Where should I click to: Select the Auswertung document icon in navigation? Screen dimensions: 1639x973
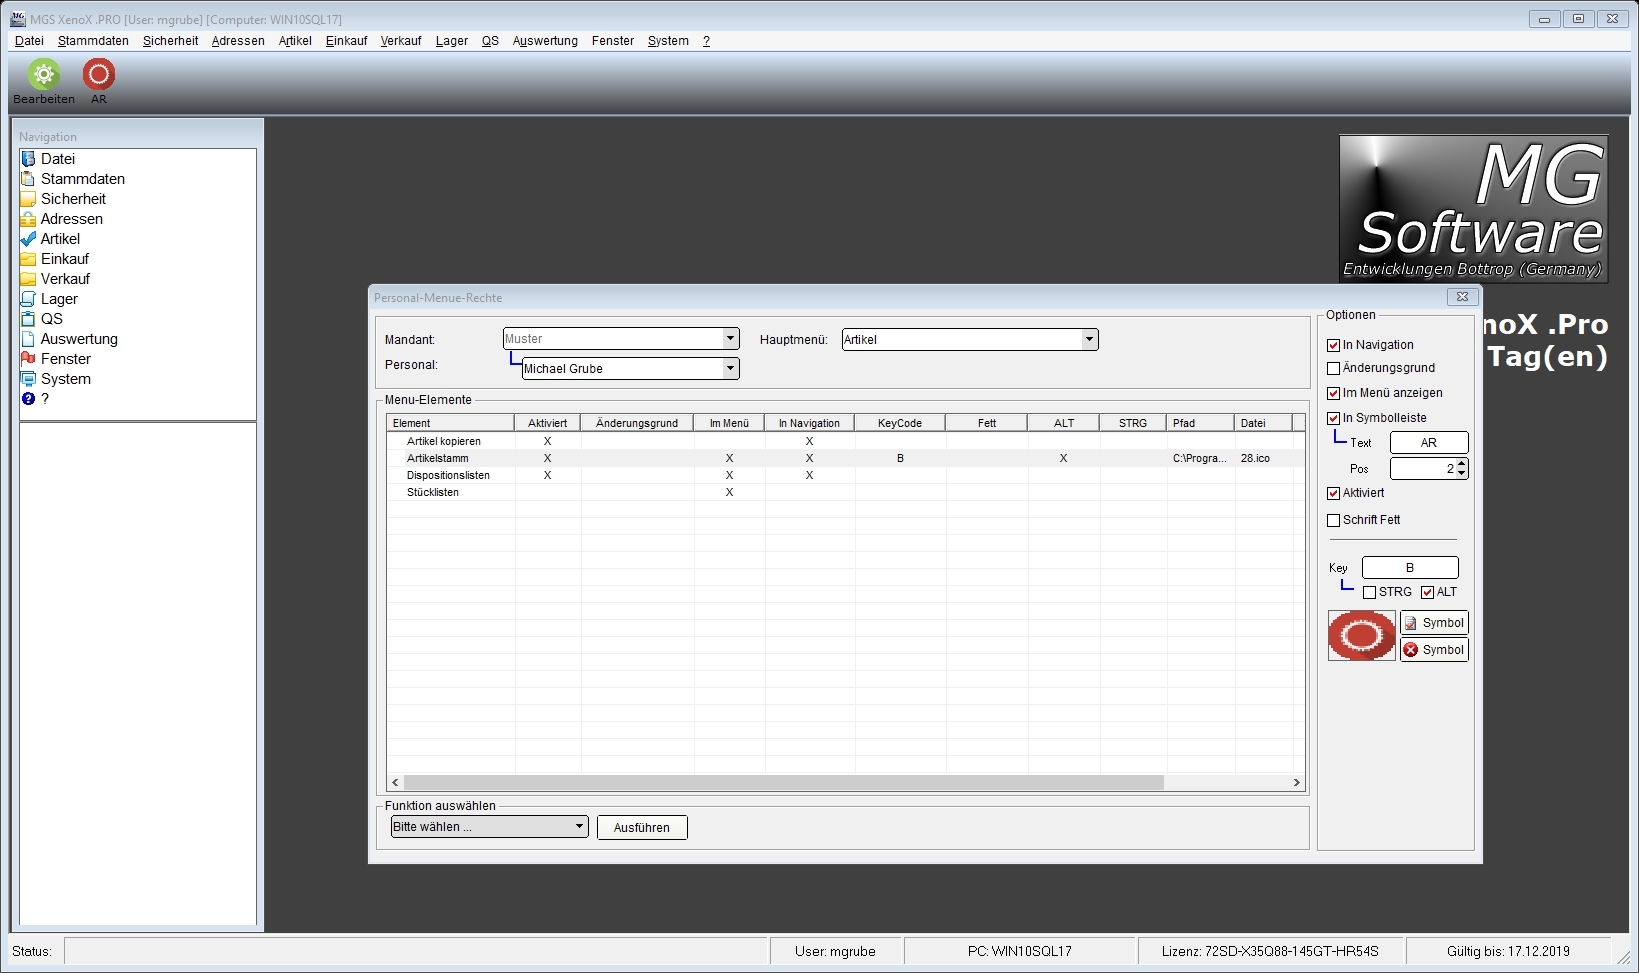pyautogui.click(x=28, y=339)
